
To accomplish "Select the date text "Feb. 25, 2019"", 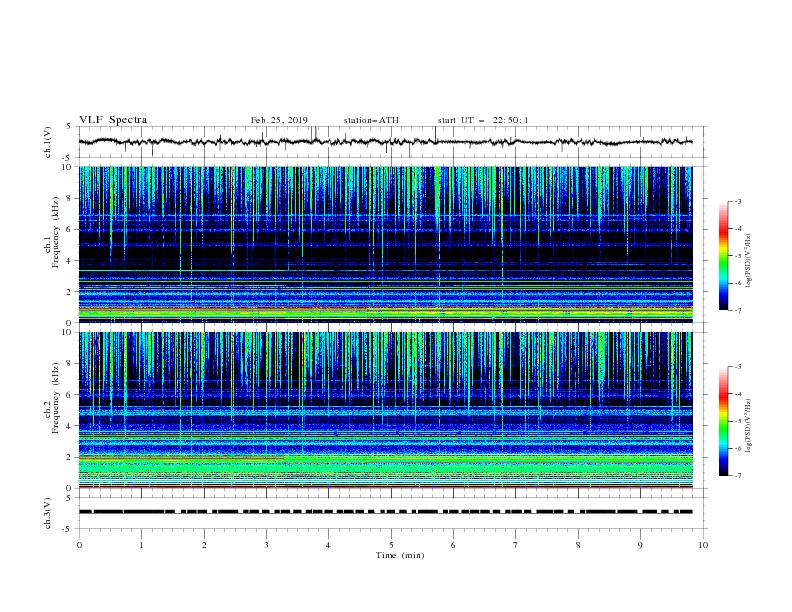I will tap(279, 120).
